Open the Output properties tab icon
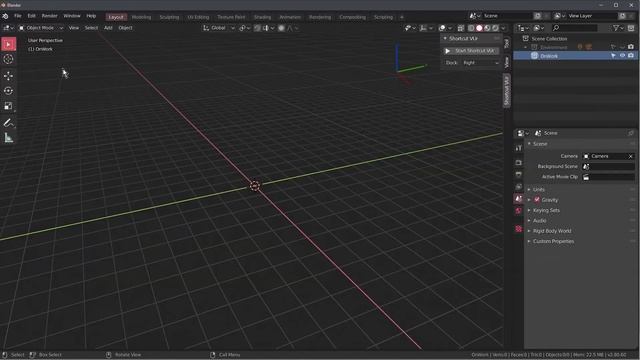 coord(518,174)
